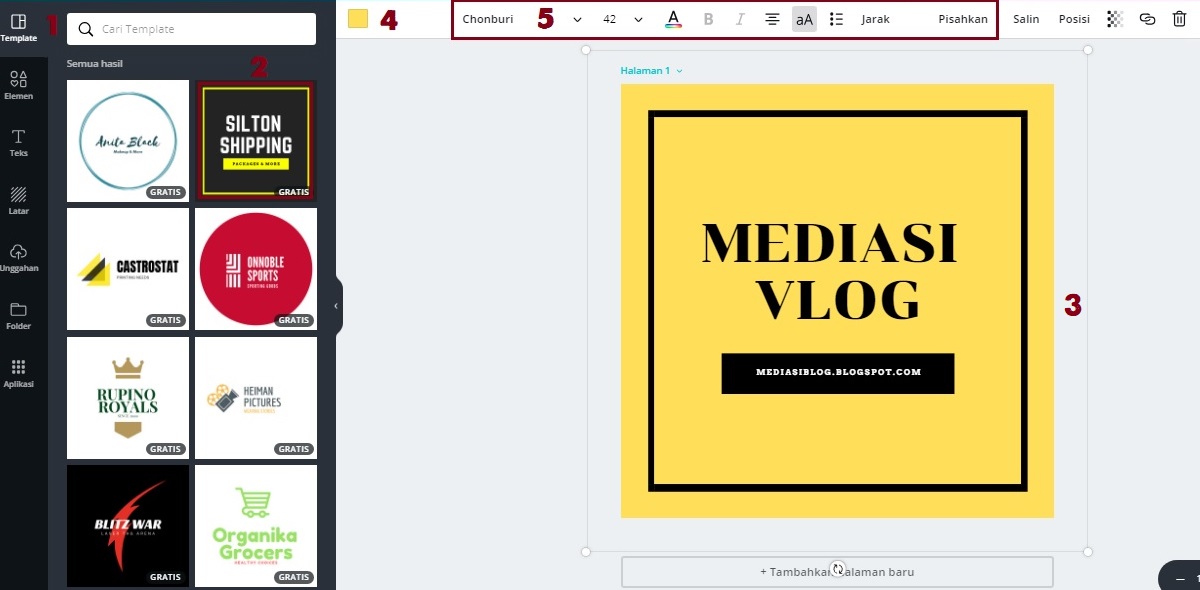Toggle italic formatting on the text

point(739,18)
